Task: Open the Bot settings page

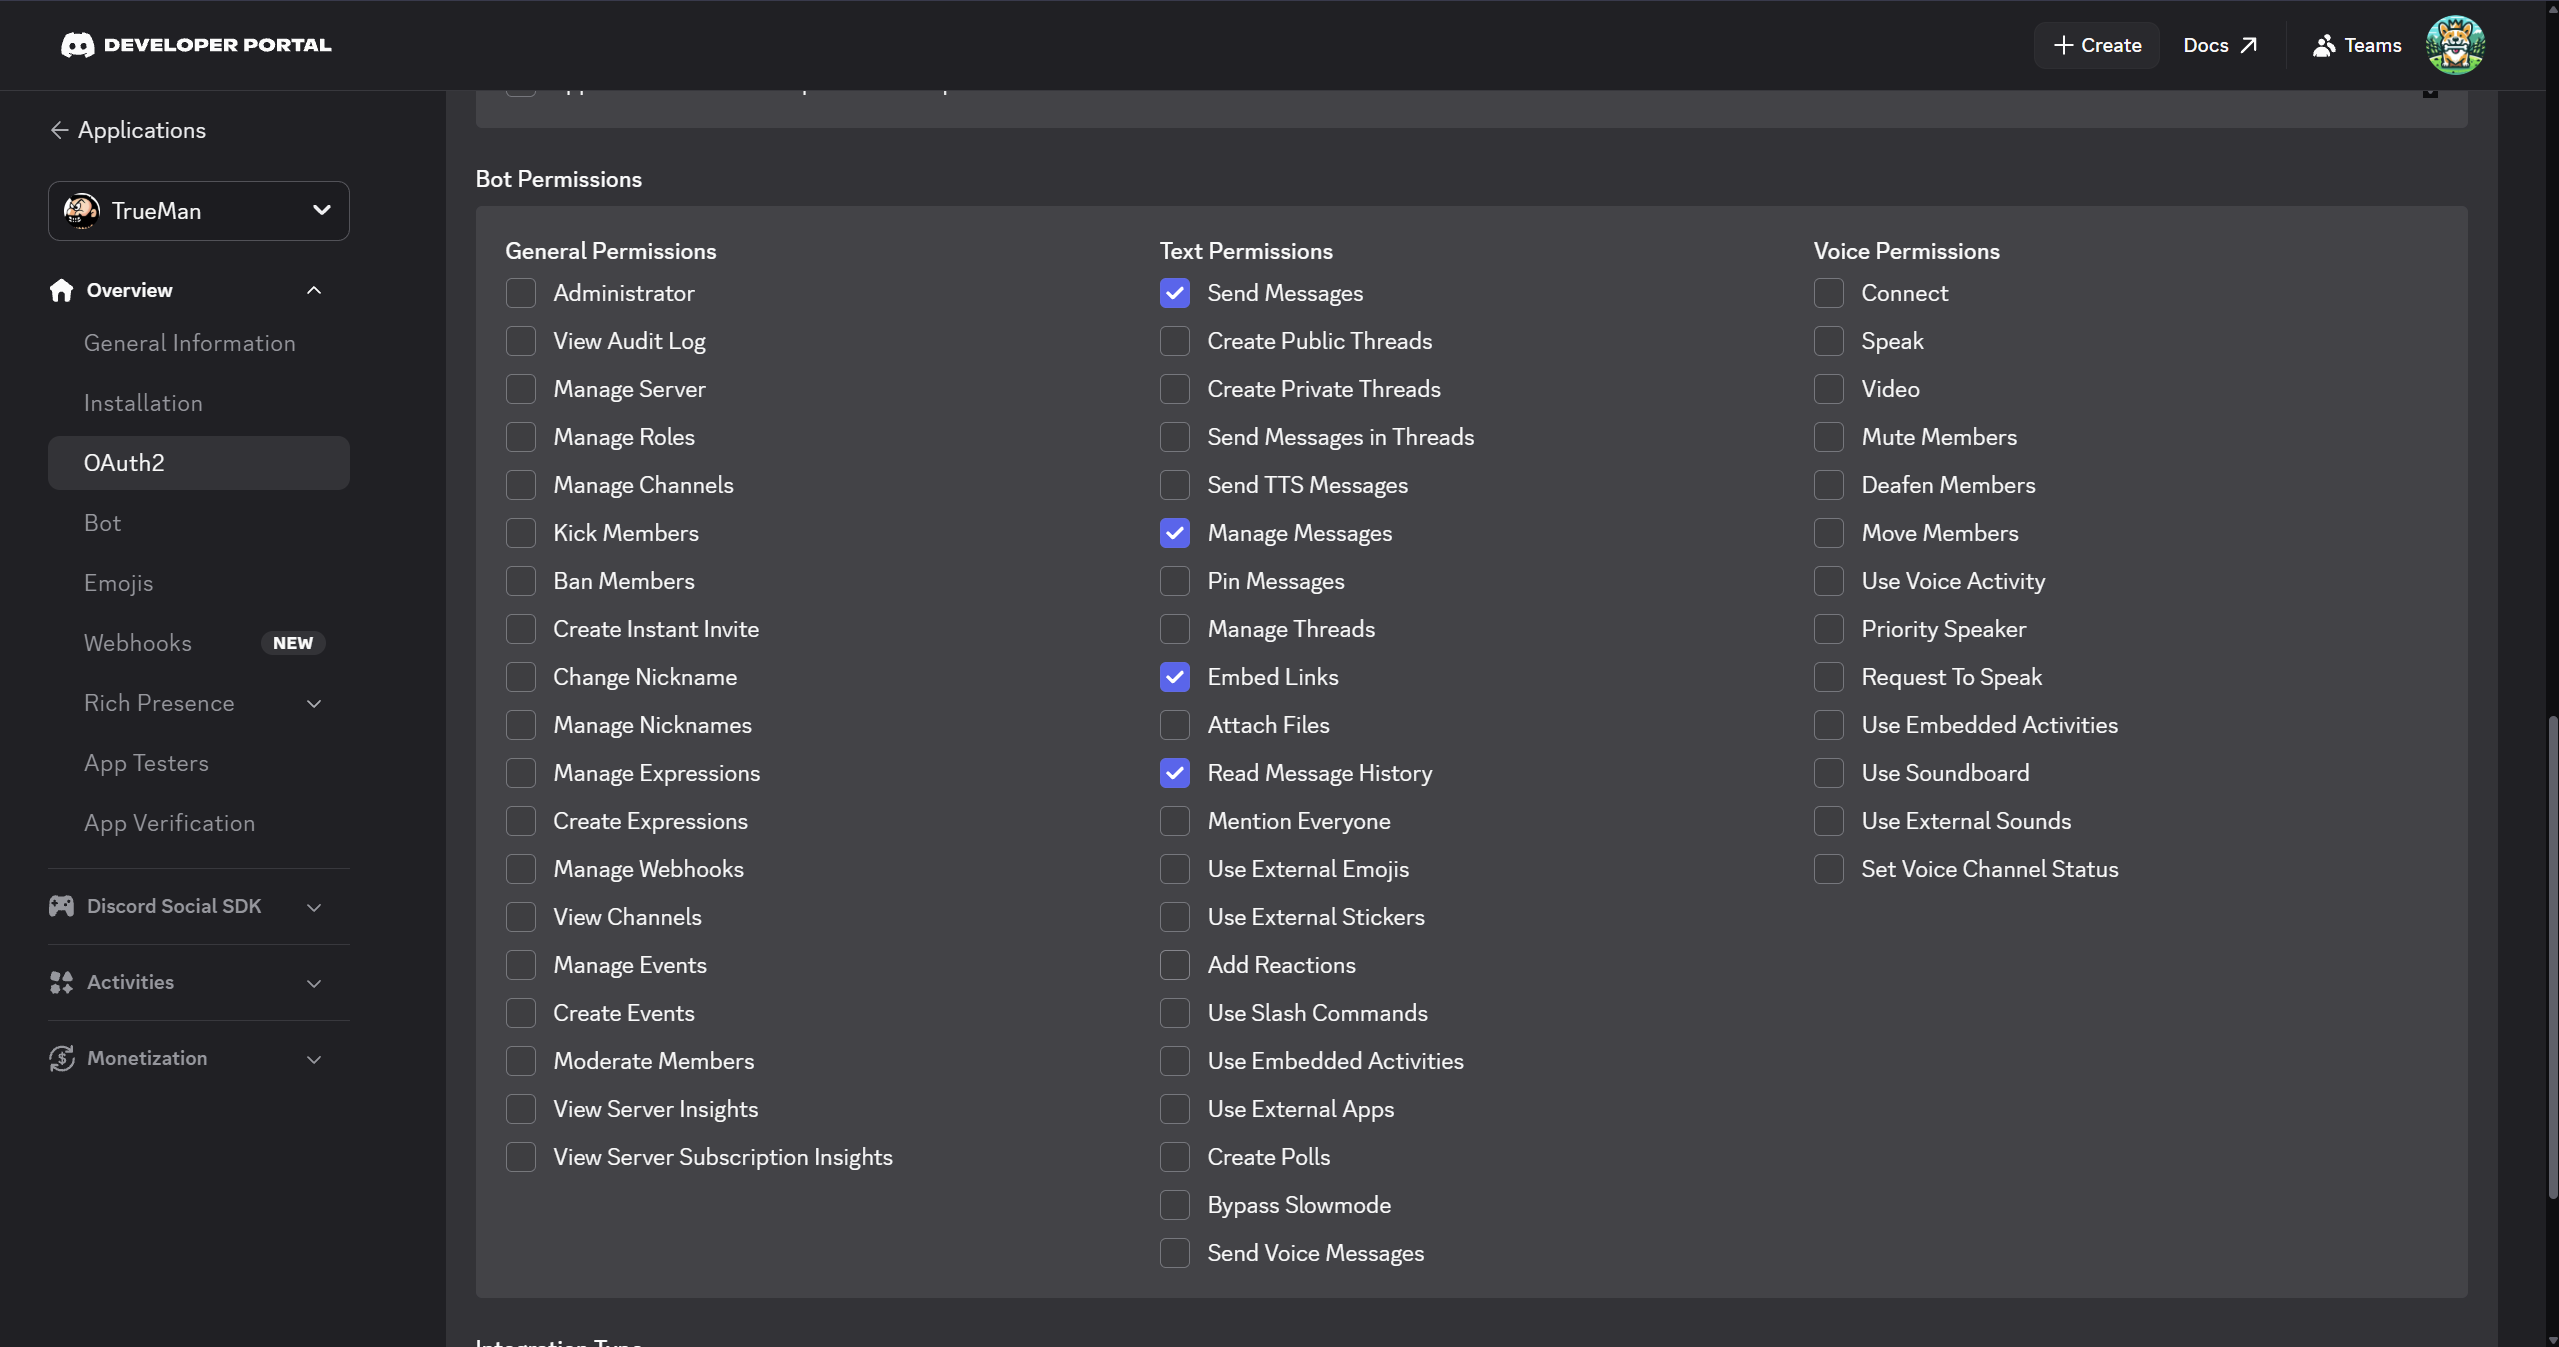Action: tap(102, 523)
